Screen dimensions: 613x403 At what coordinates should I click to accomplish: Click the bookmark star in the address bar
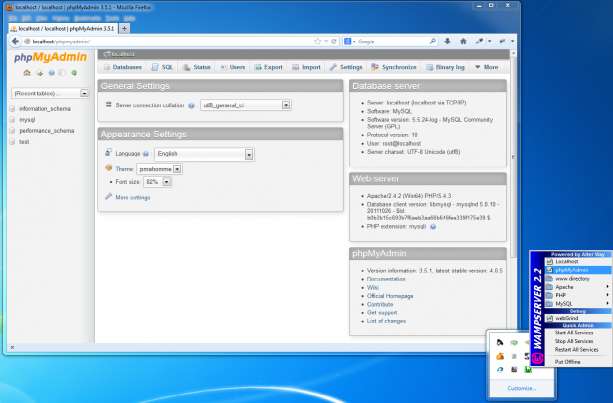pos(317,41)
